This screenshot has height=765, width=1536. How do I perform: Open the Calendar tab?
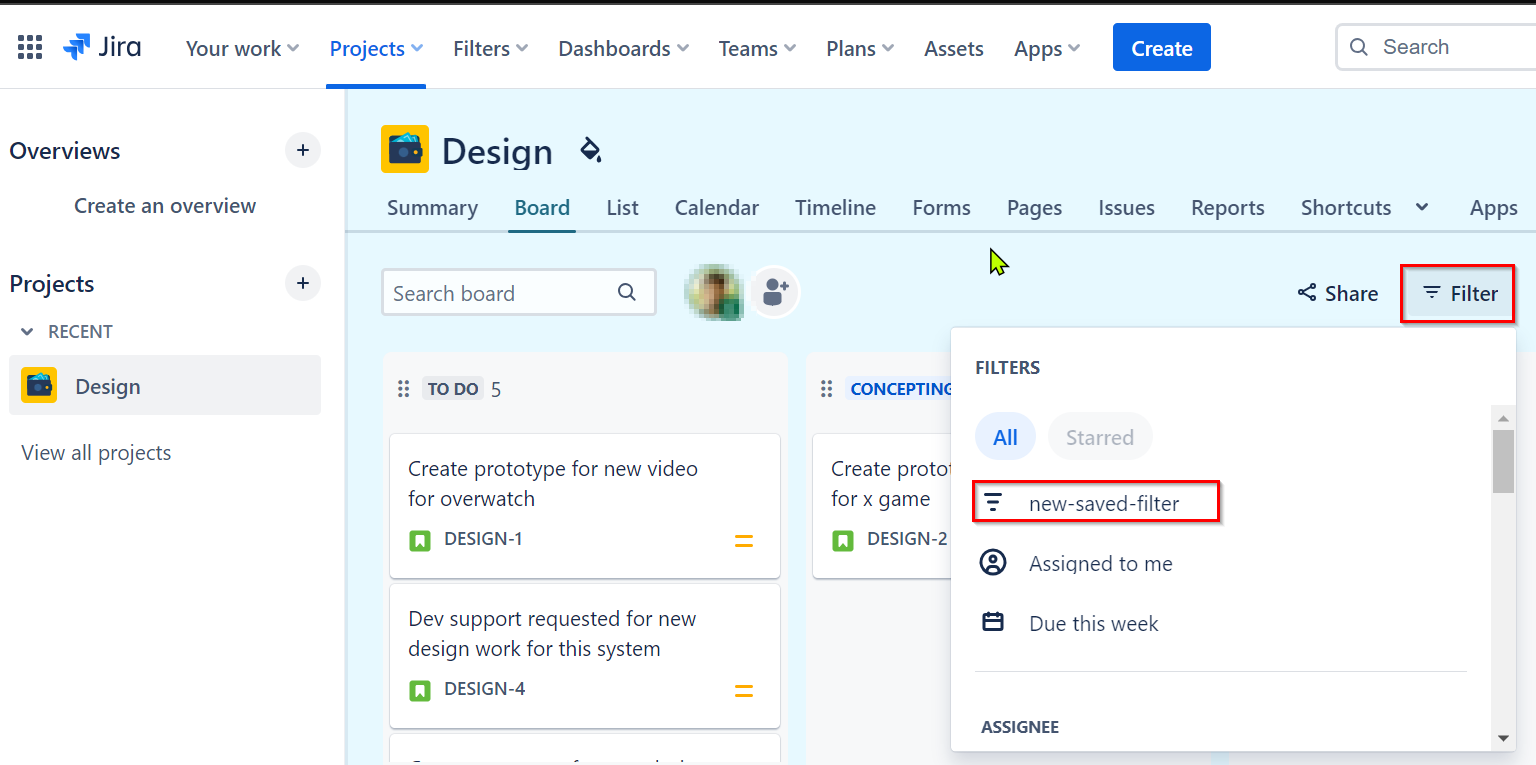(716, 208)
